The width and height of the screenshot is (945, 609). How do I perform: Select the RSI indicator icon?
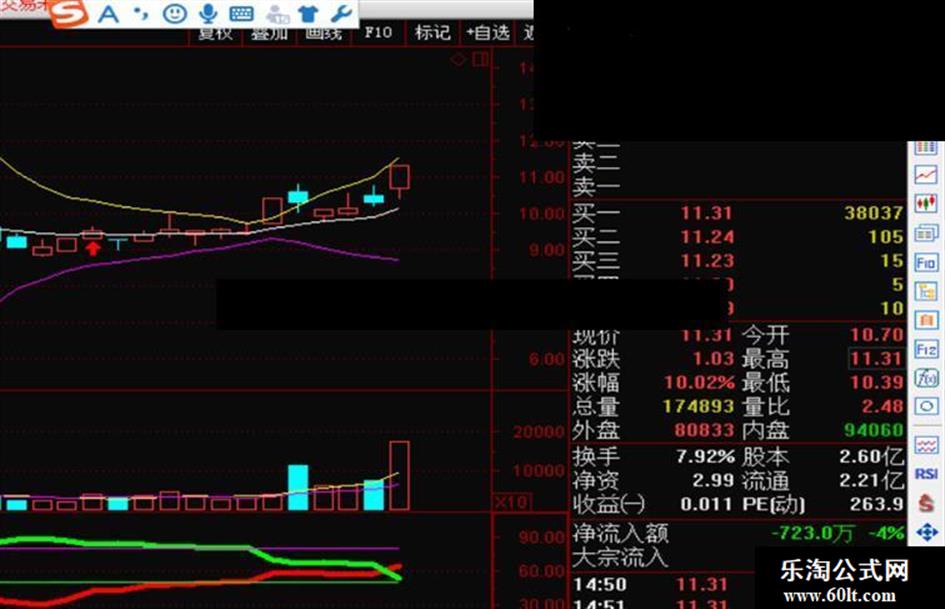click(x=926, y=474)
